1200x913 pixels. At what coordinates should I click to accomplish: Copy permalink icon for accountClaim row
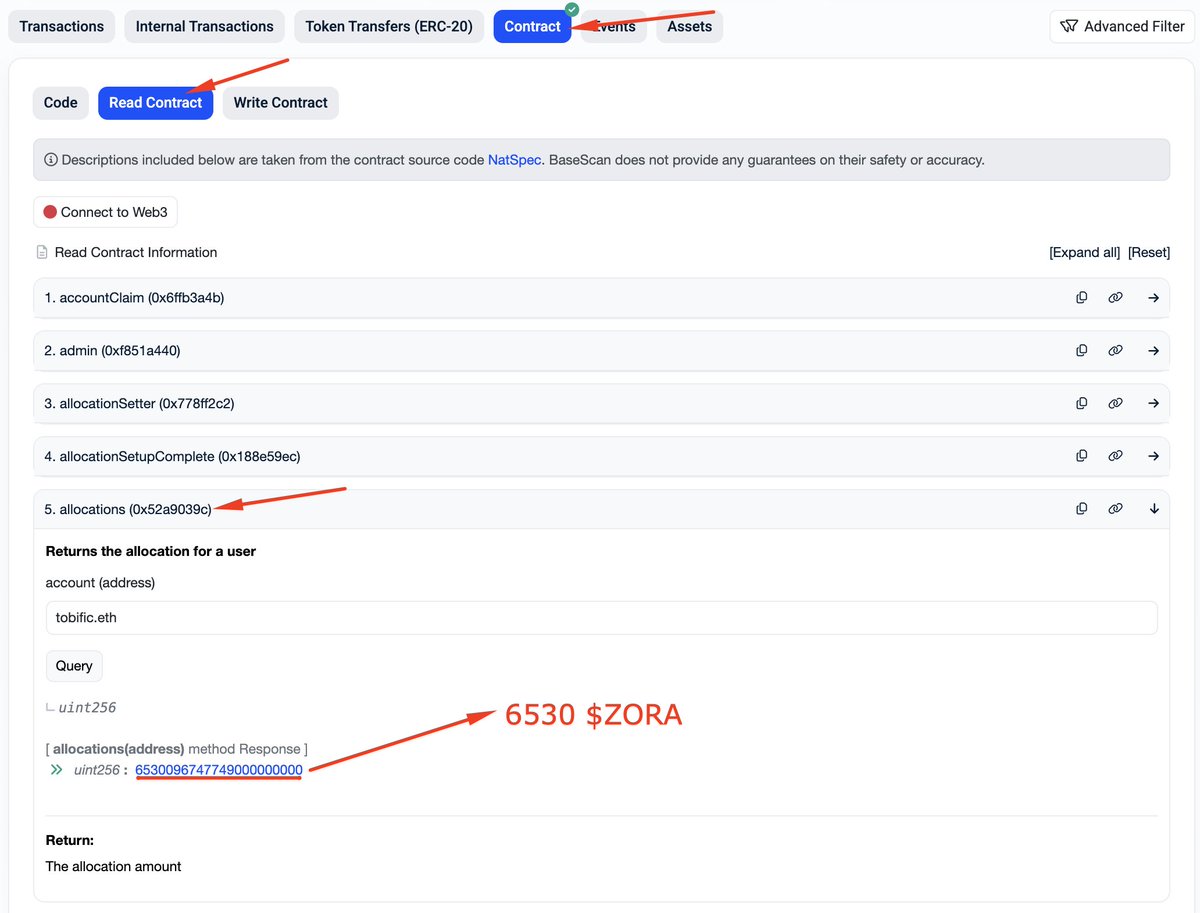pyautogui.click(x=1115, y=298)
